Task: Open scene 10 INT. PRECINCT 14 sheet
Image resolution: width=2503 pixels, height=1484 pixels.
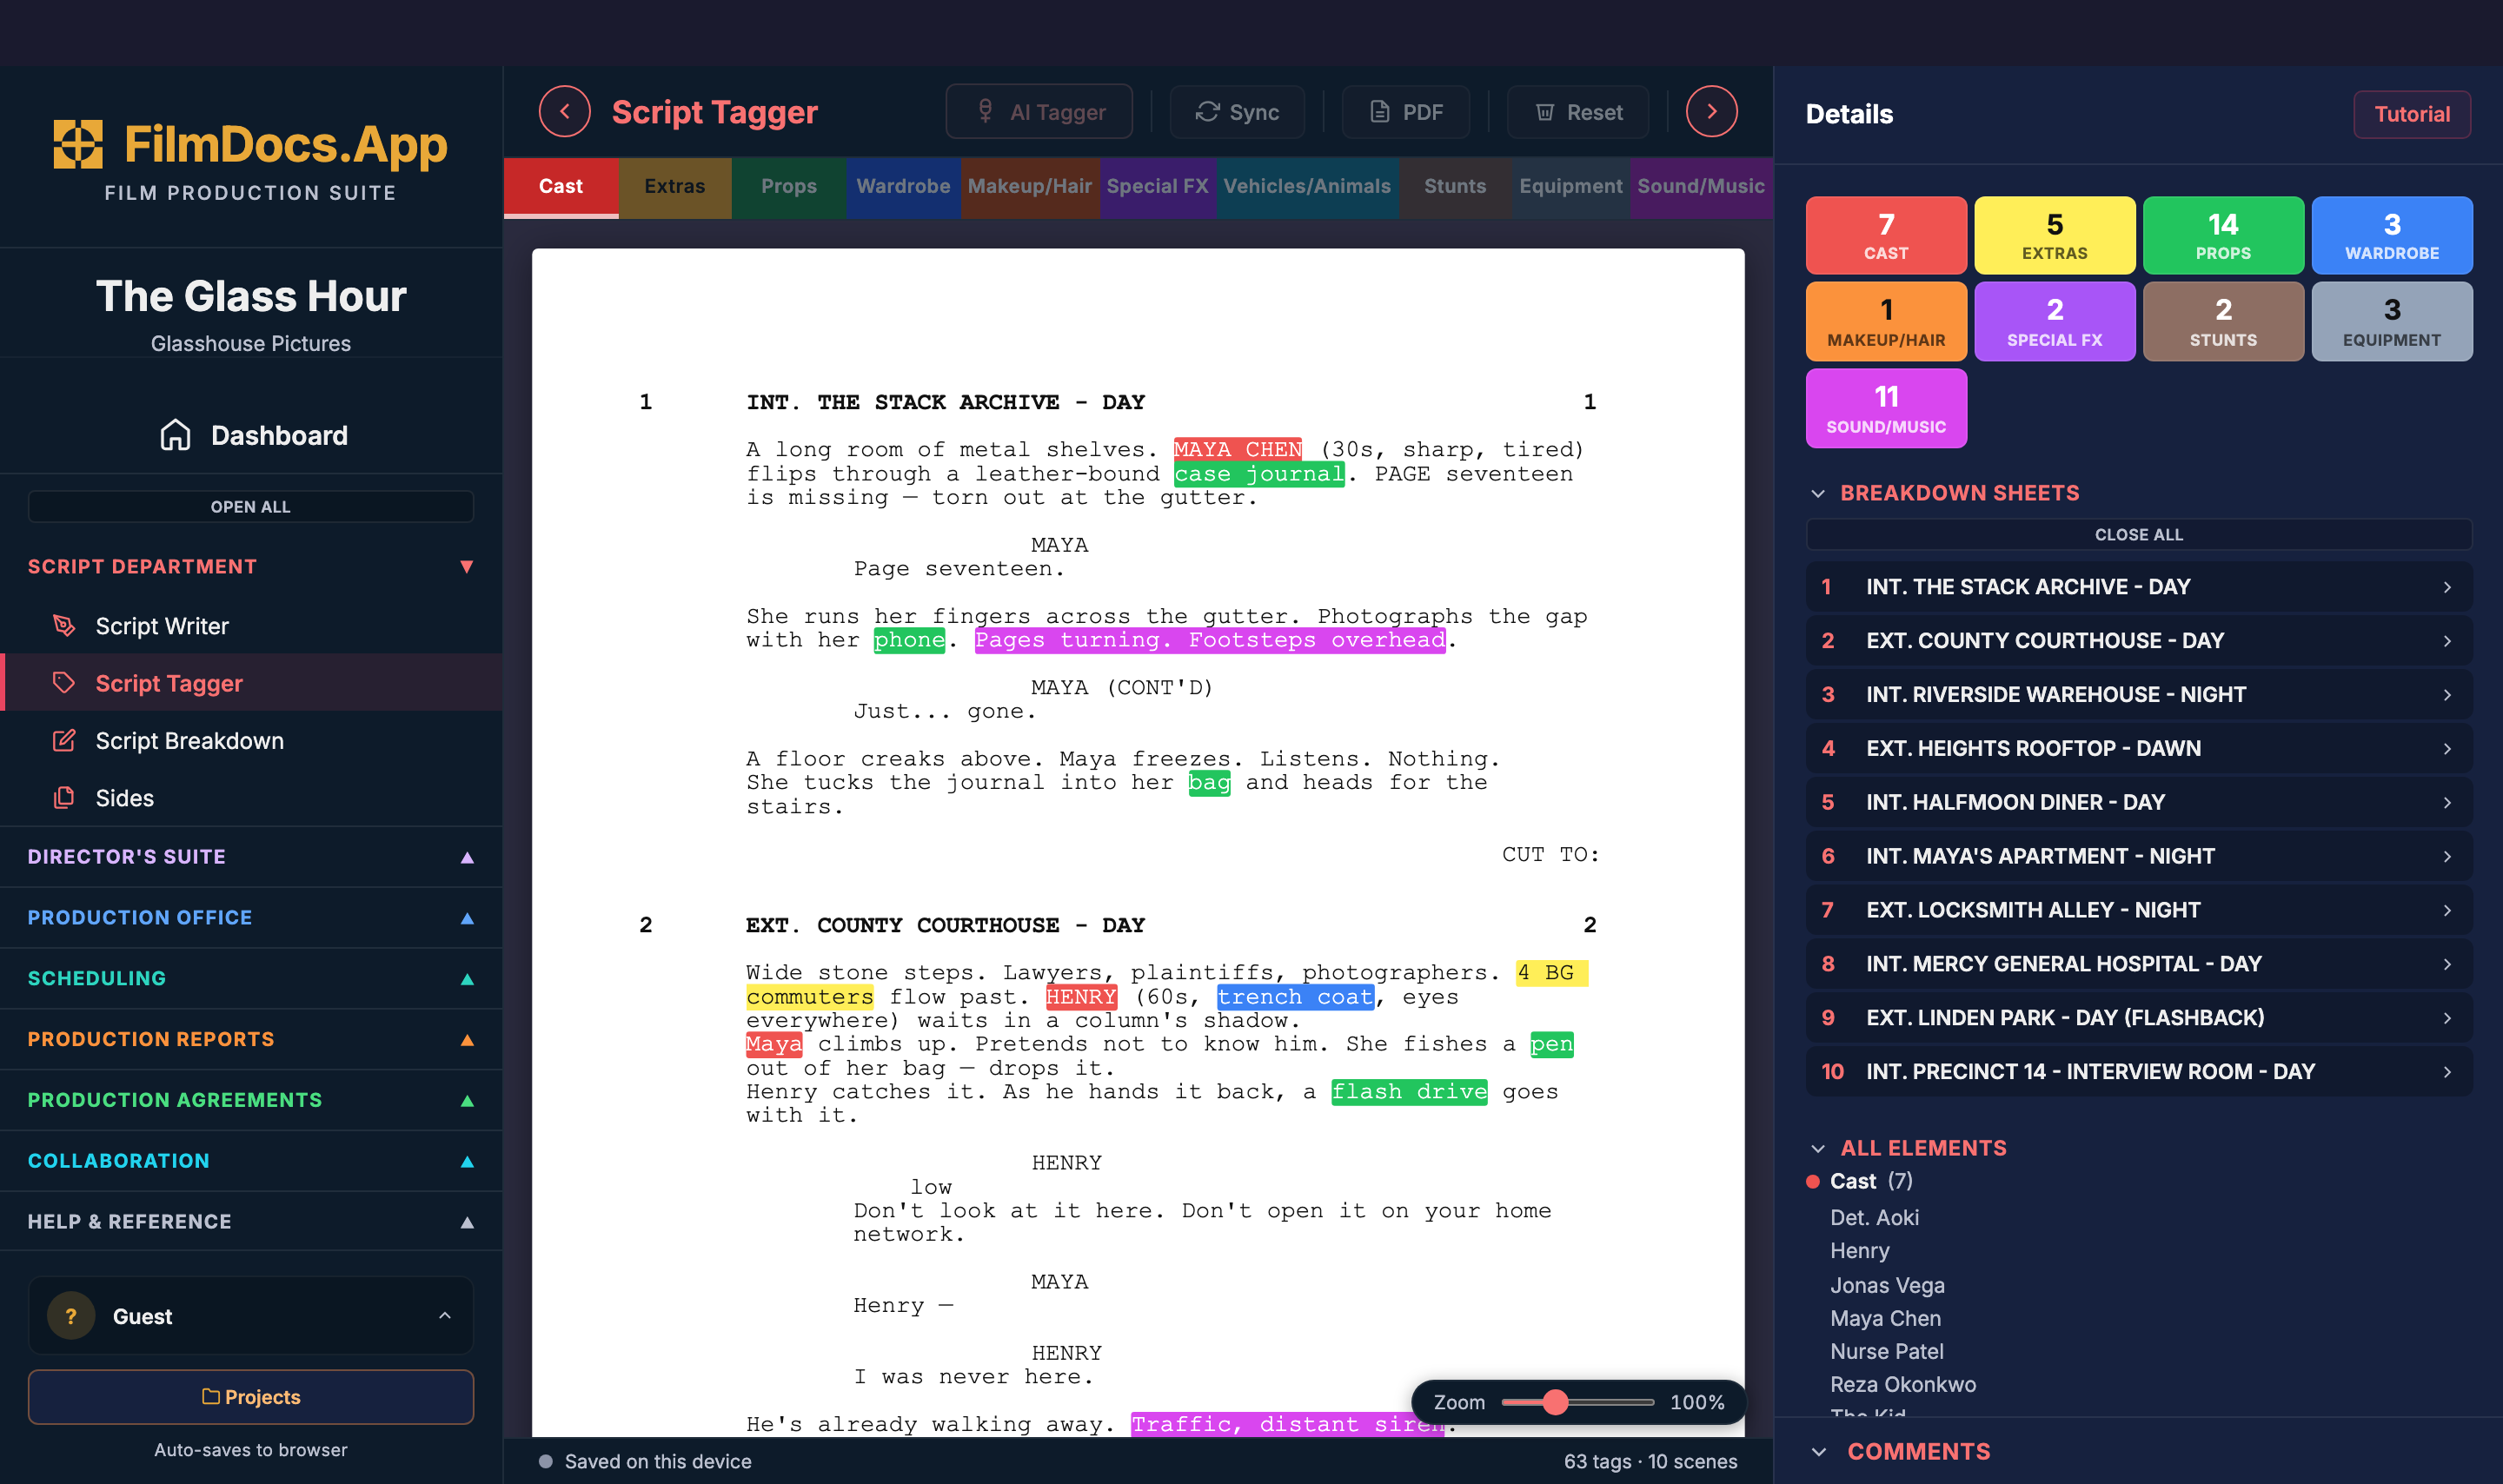Action: 2139,1071
